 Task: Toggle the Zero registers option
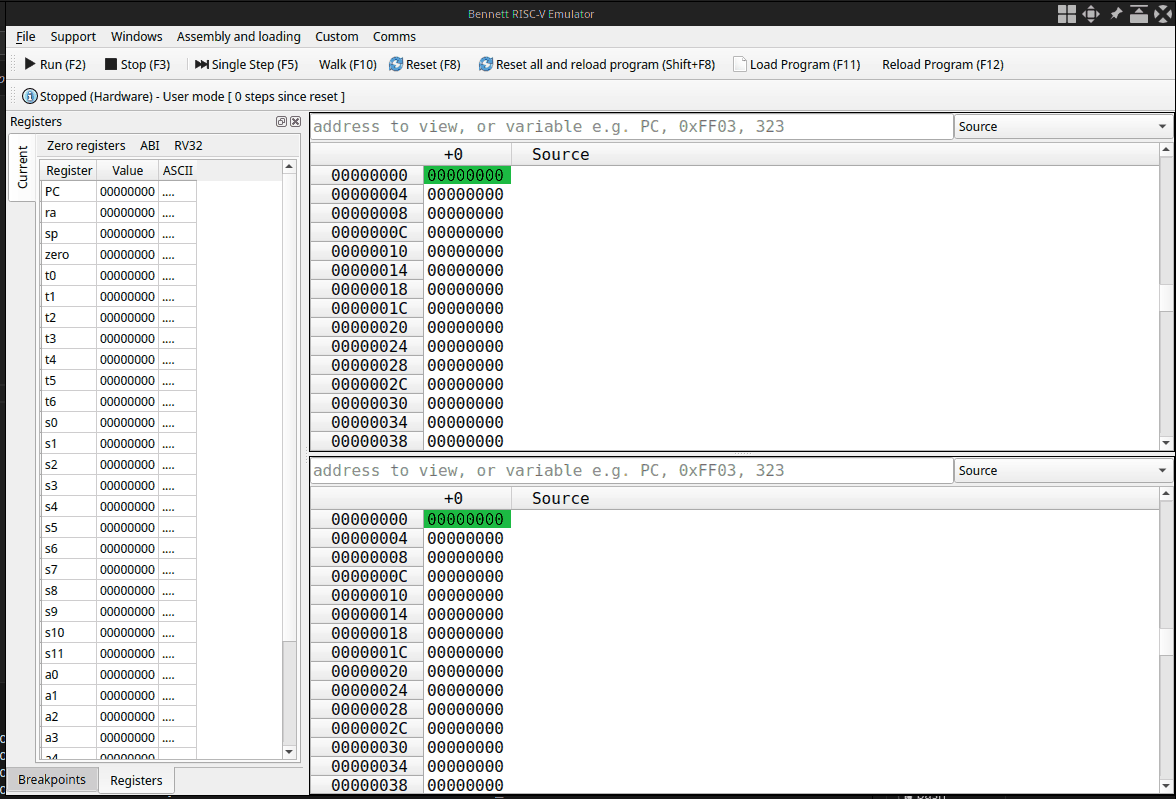tap(86, 146)
